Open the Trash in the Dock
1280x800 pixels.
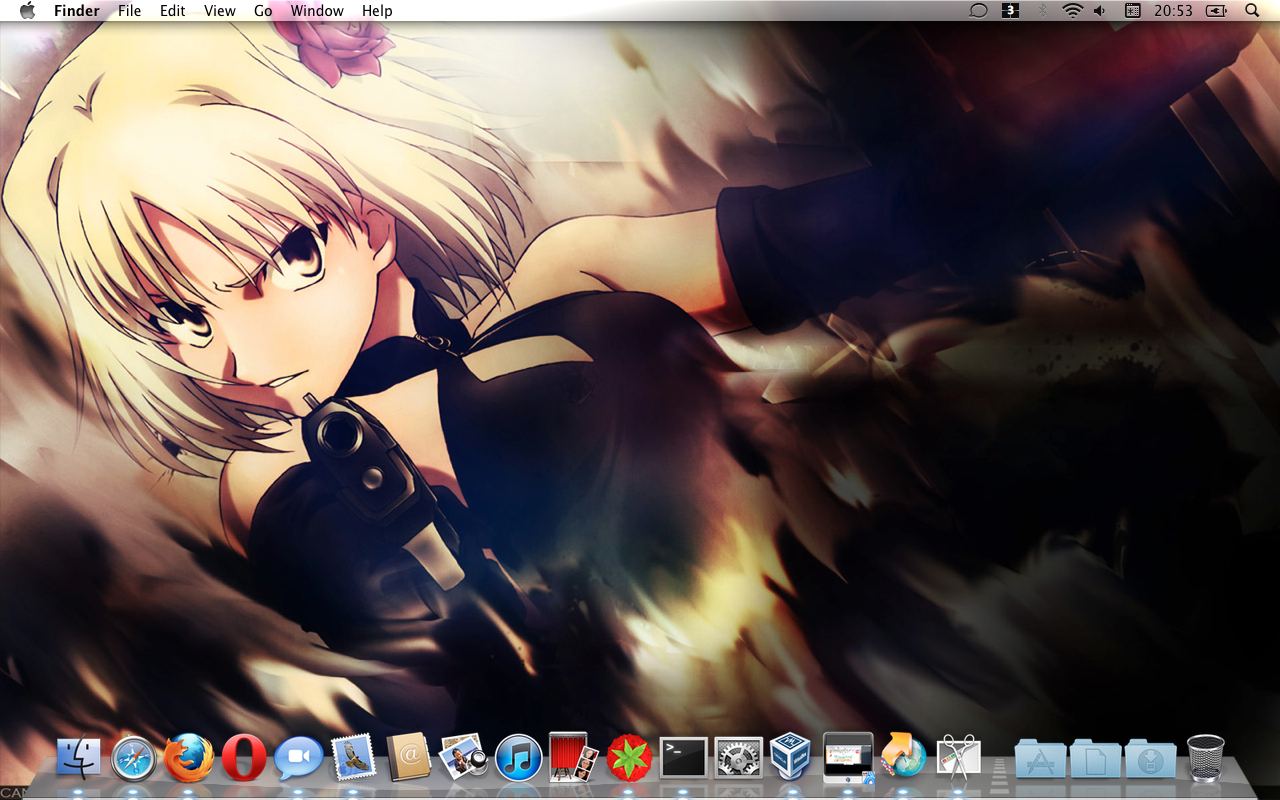1205,758
